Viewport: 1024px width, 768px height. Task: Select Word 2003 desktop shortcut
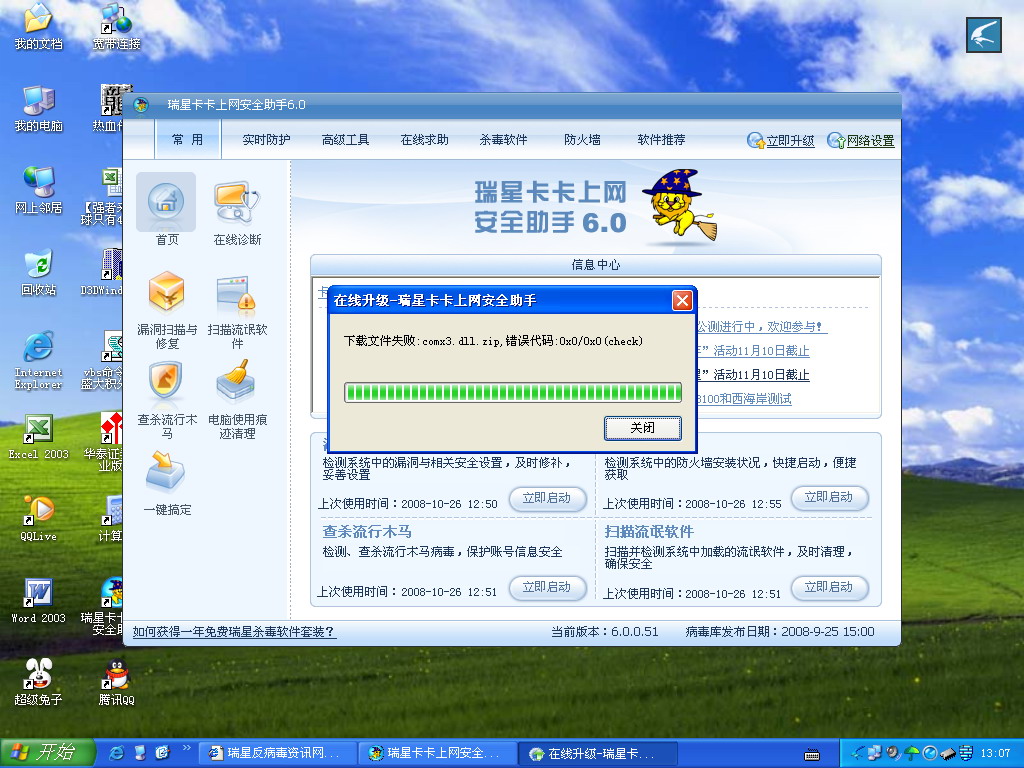39,601
